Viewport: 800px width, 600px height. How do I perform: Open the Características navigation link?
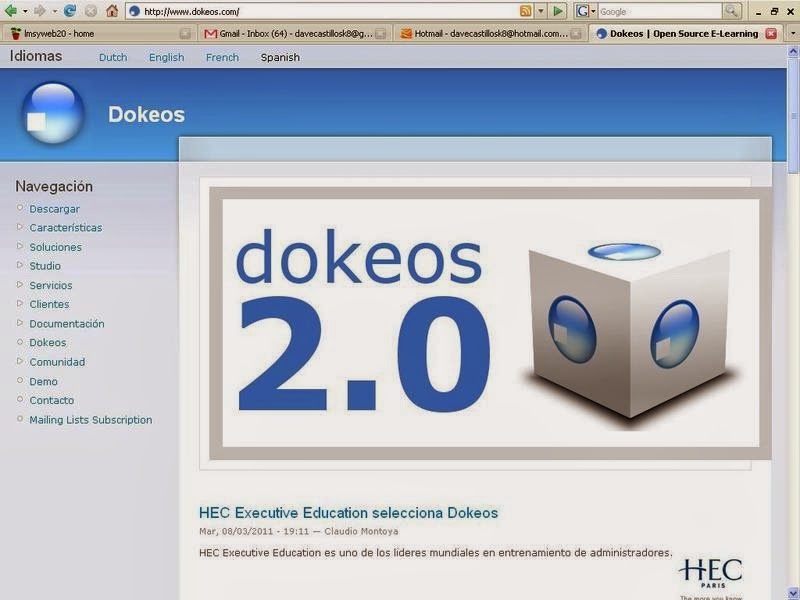65,228
